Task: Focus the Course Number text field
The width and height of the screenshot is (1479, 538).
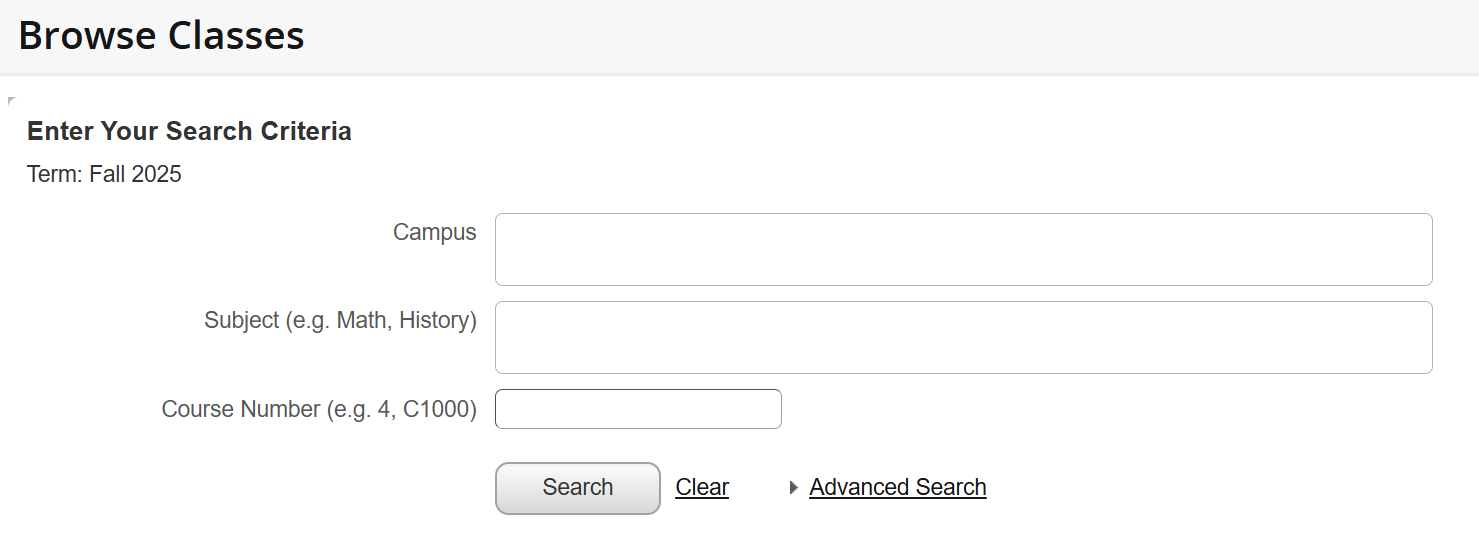Action: pyautogui.click(x=638, y=409)
